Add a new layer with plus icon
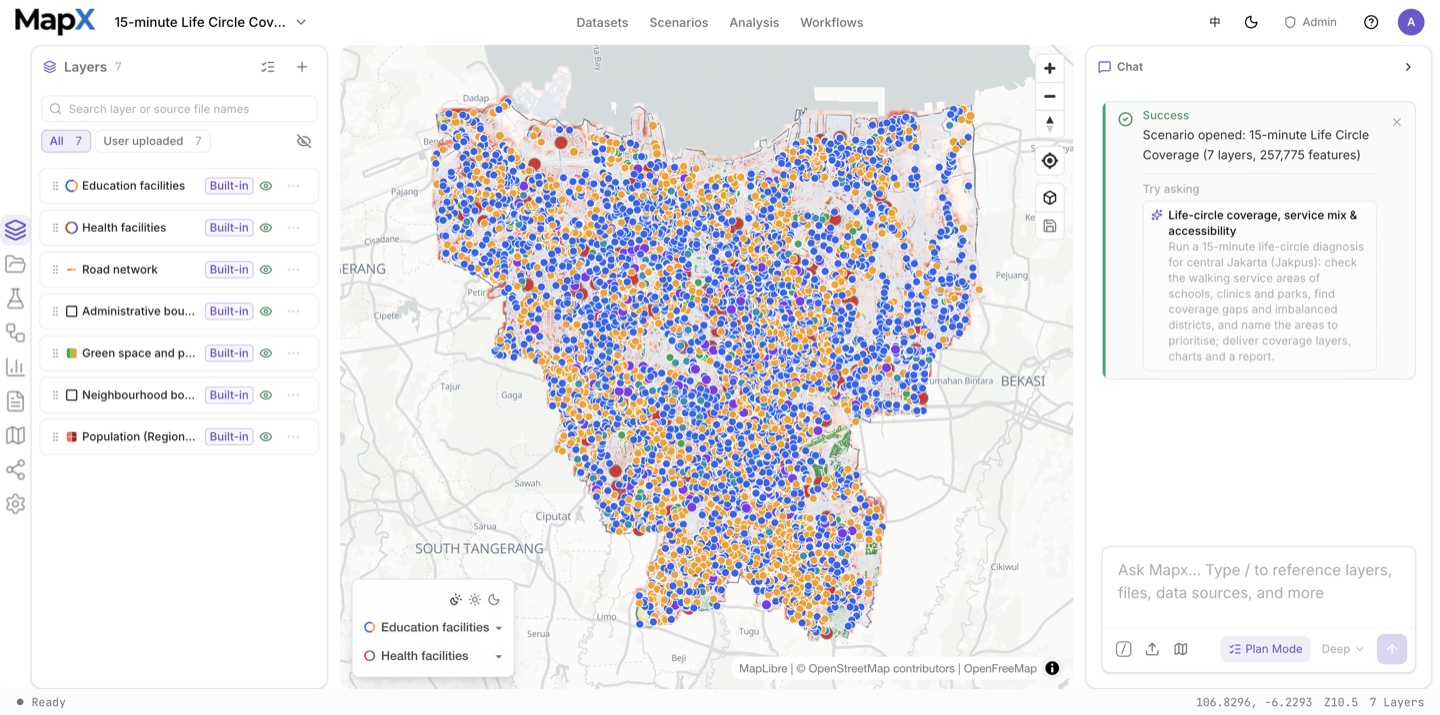The width and height of the screenshot is (1440, 715). (302, 67)
